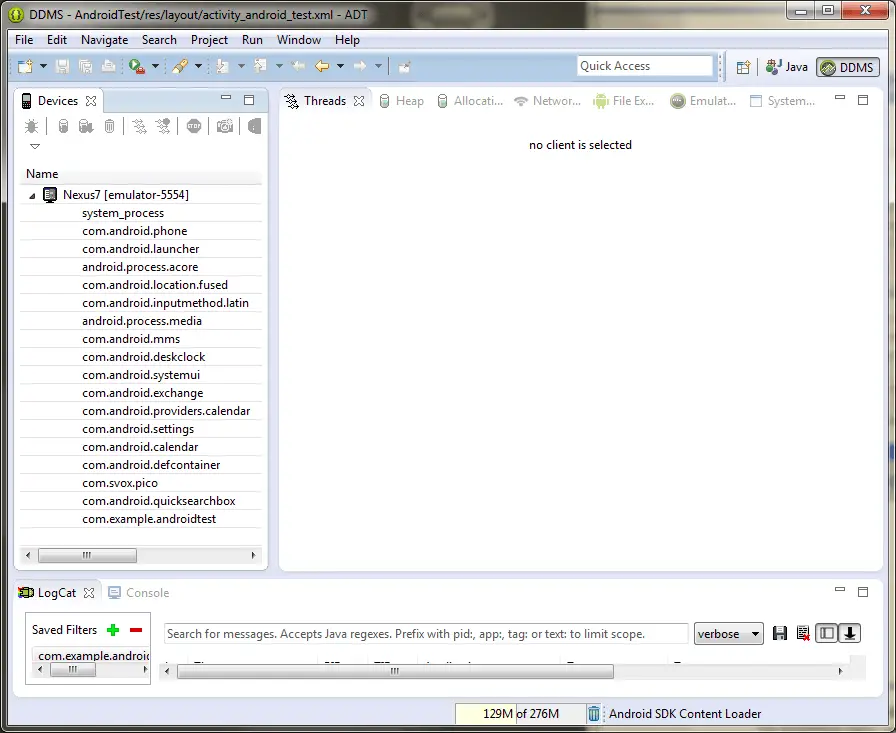Open the Window menu

click(298, 40)
